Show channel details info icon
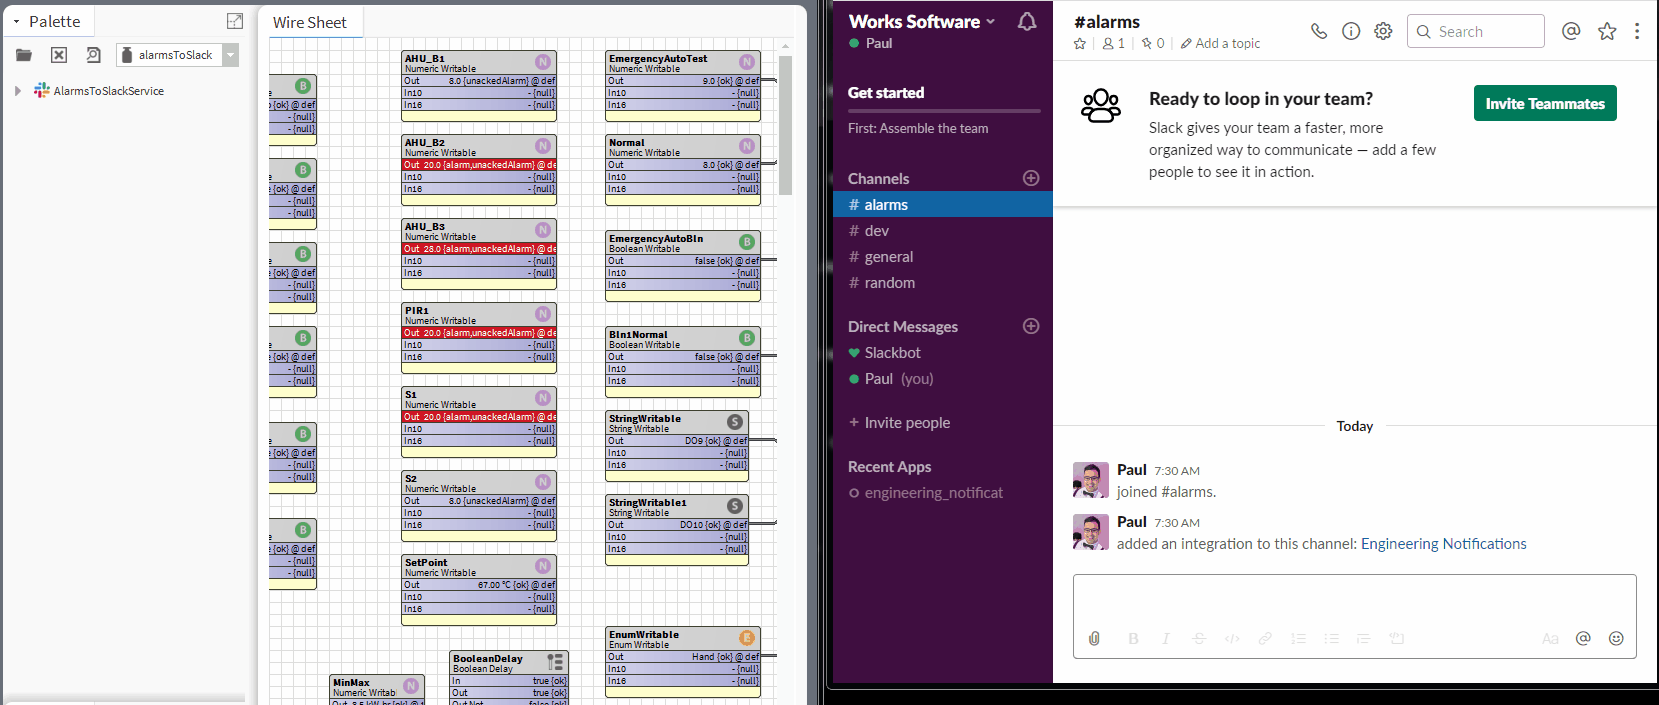 tap(1351, 31)
